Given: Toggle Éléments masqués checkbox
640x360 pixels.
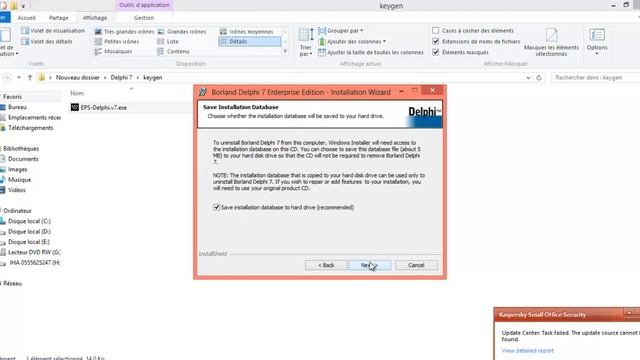Looking at the screenshot, I should click(436, 52).
